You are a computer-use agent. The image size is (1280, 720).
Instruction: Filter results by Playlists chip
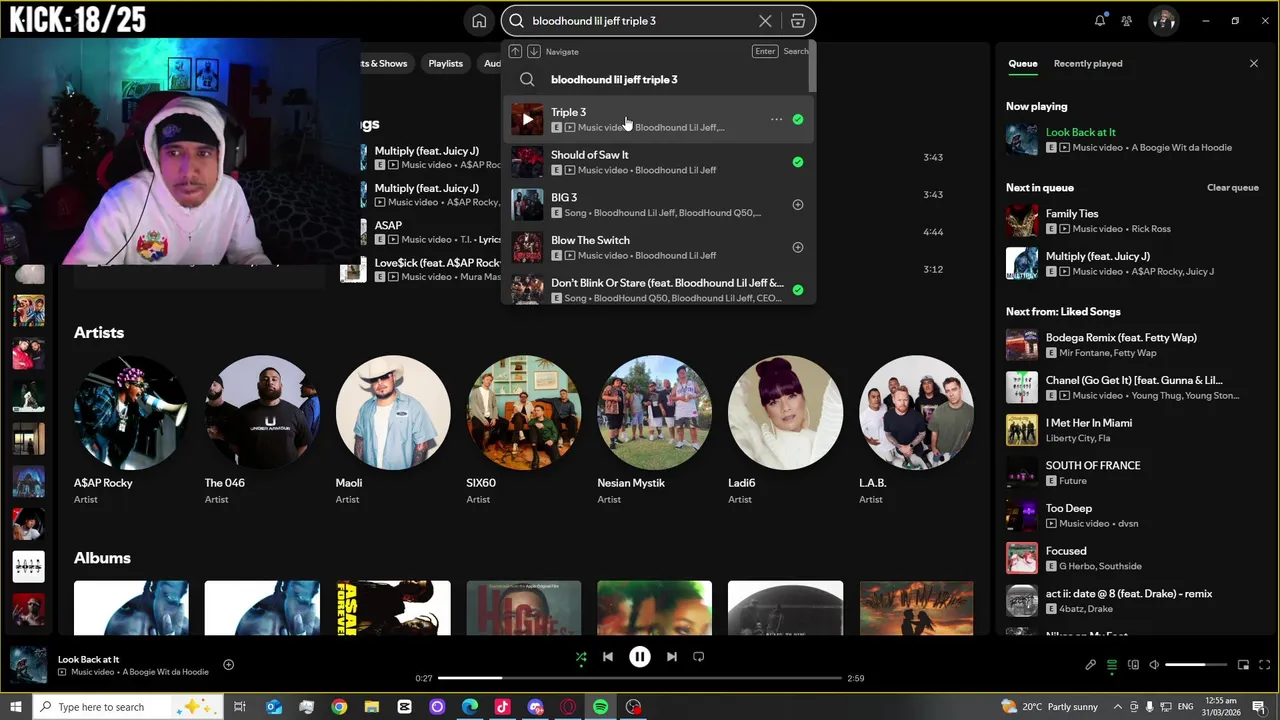tap(445, 63)
